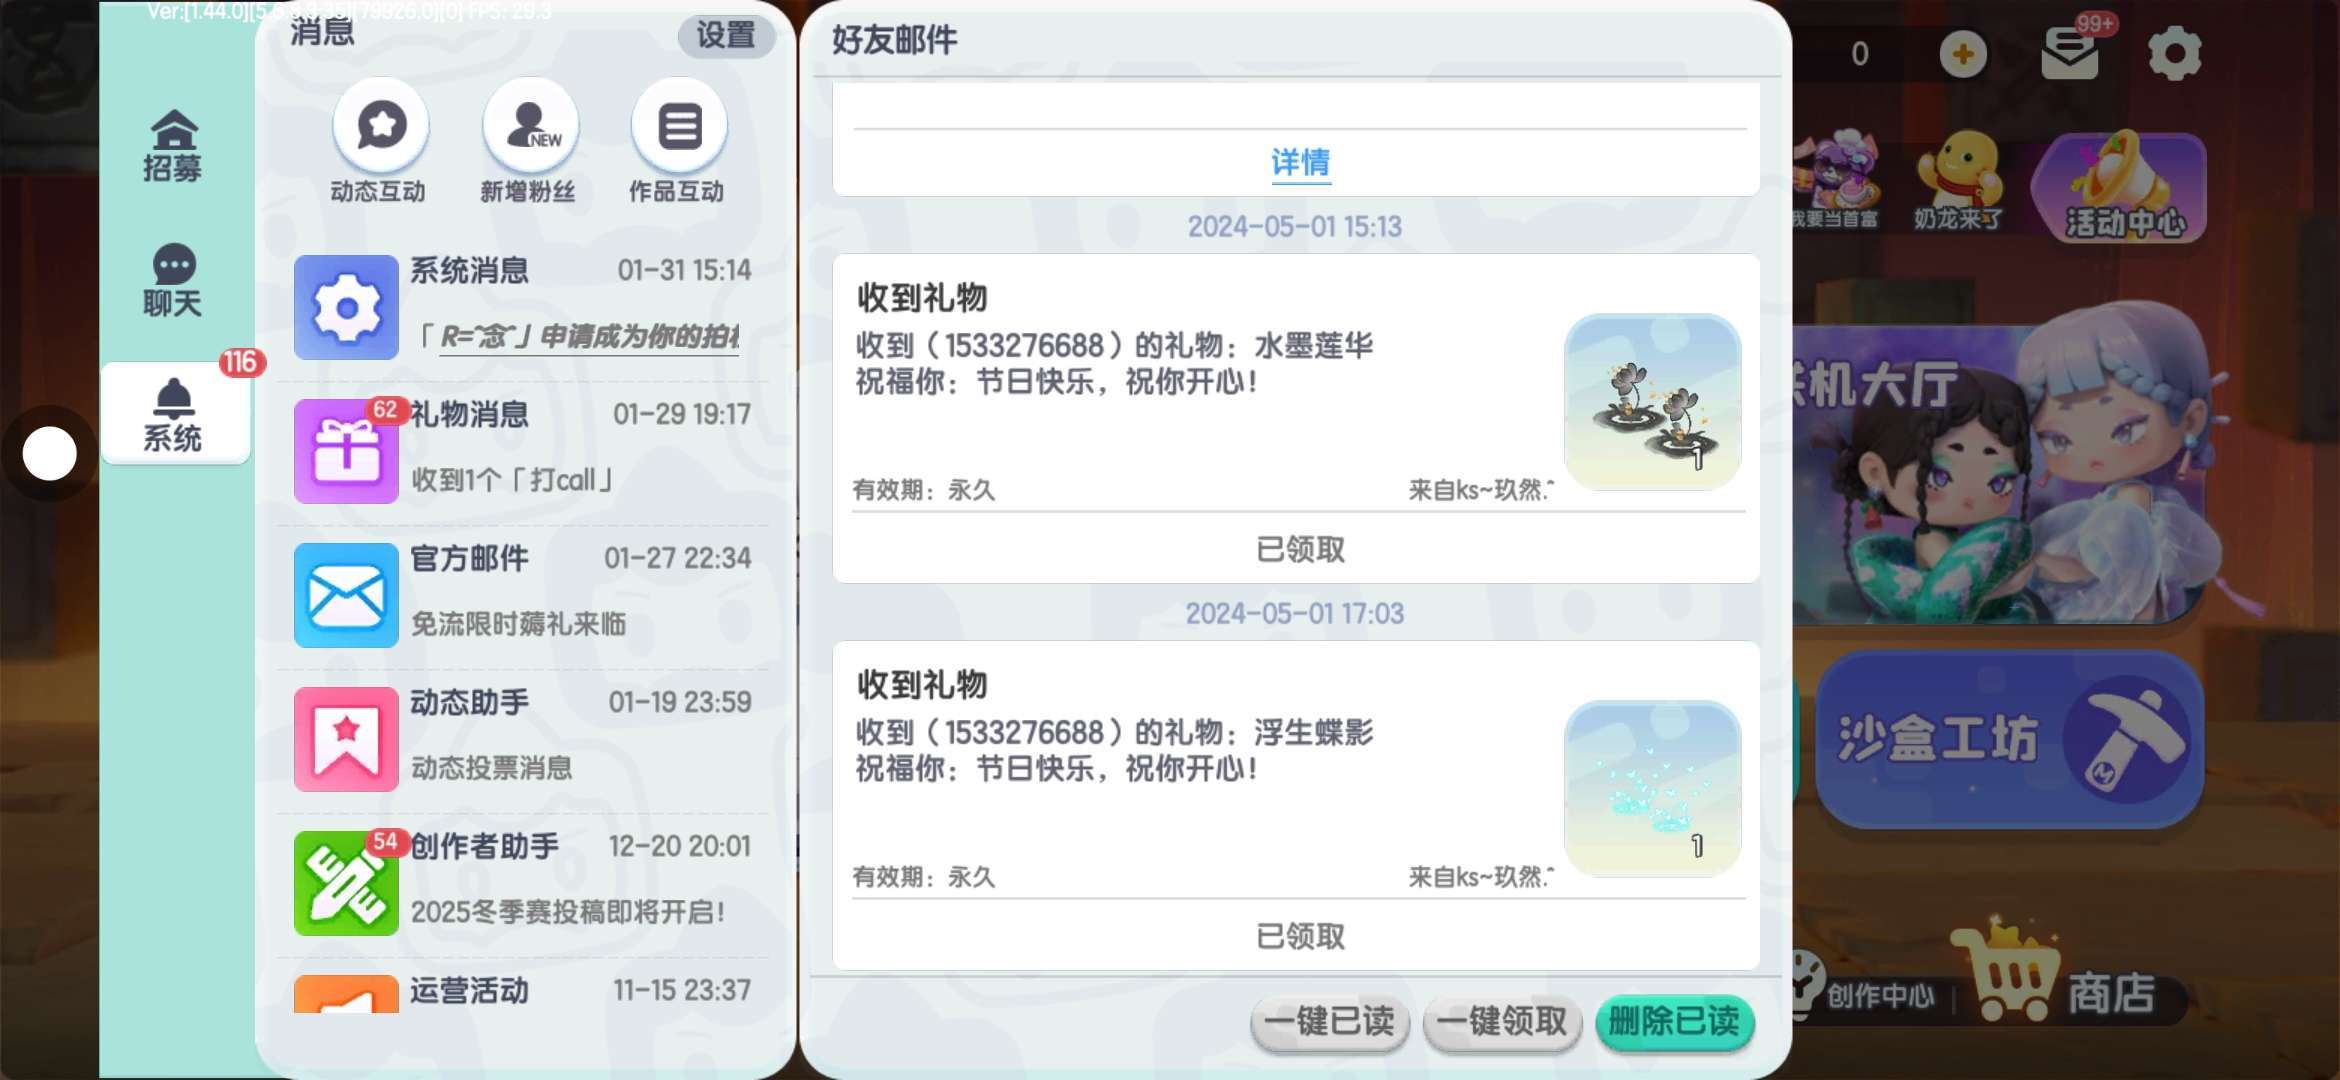Click the green 删除已读 button

pyautogui.click(x=1675, y=1022)
